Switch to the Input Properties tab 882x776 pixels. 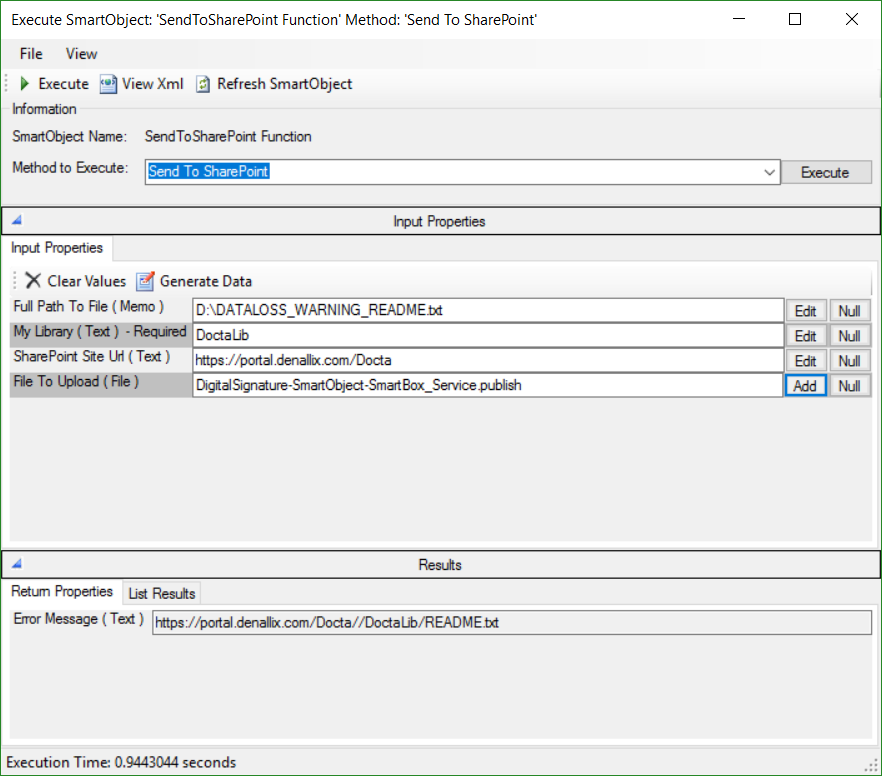pyautogui.click(x=55, y=247)
